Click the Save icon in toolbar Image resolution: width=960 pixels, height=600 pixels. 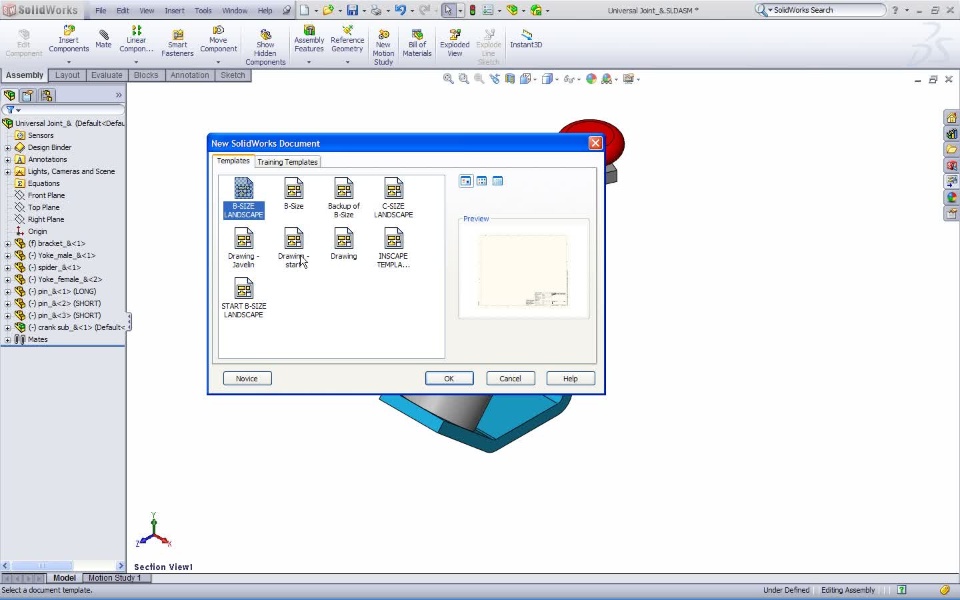click(352, 10)
